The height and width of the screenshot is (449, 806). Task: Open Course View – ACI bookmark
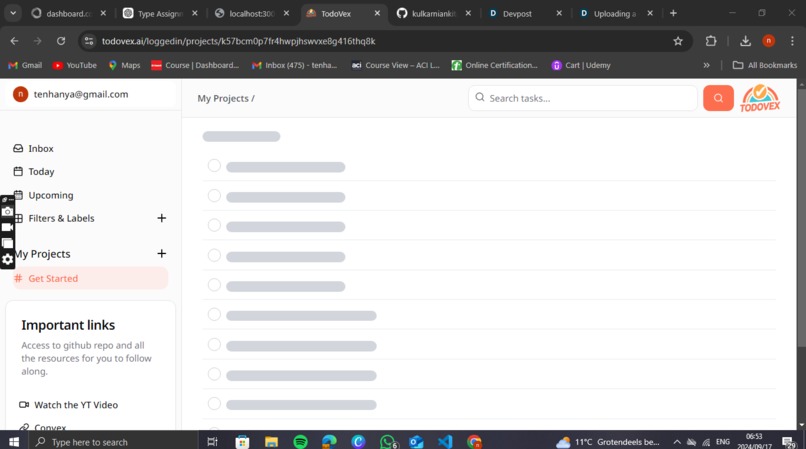click(x=395, y=65)
